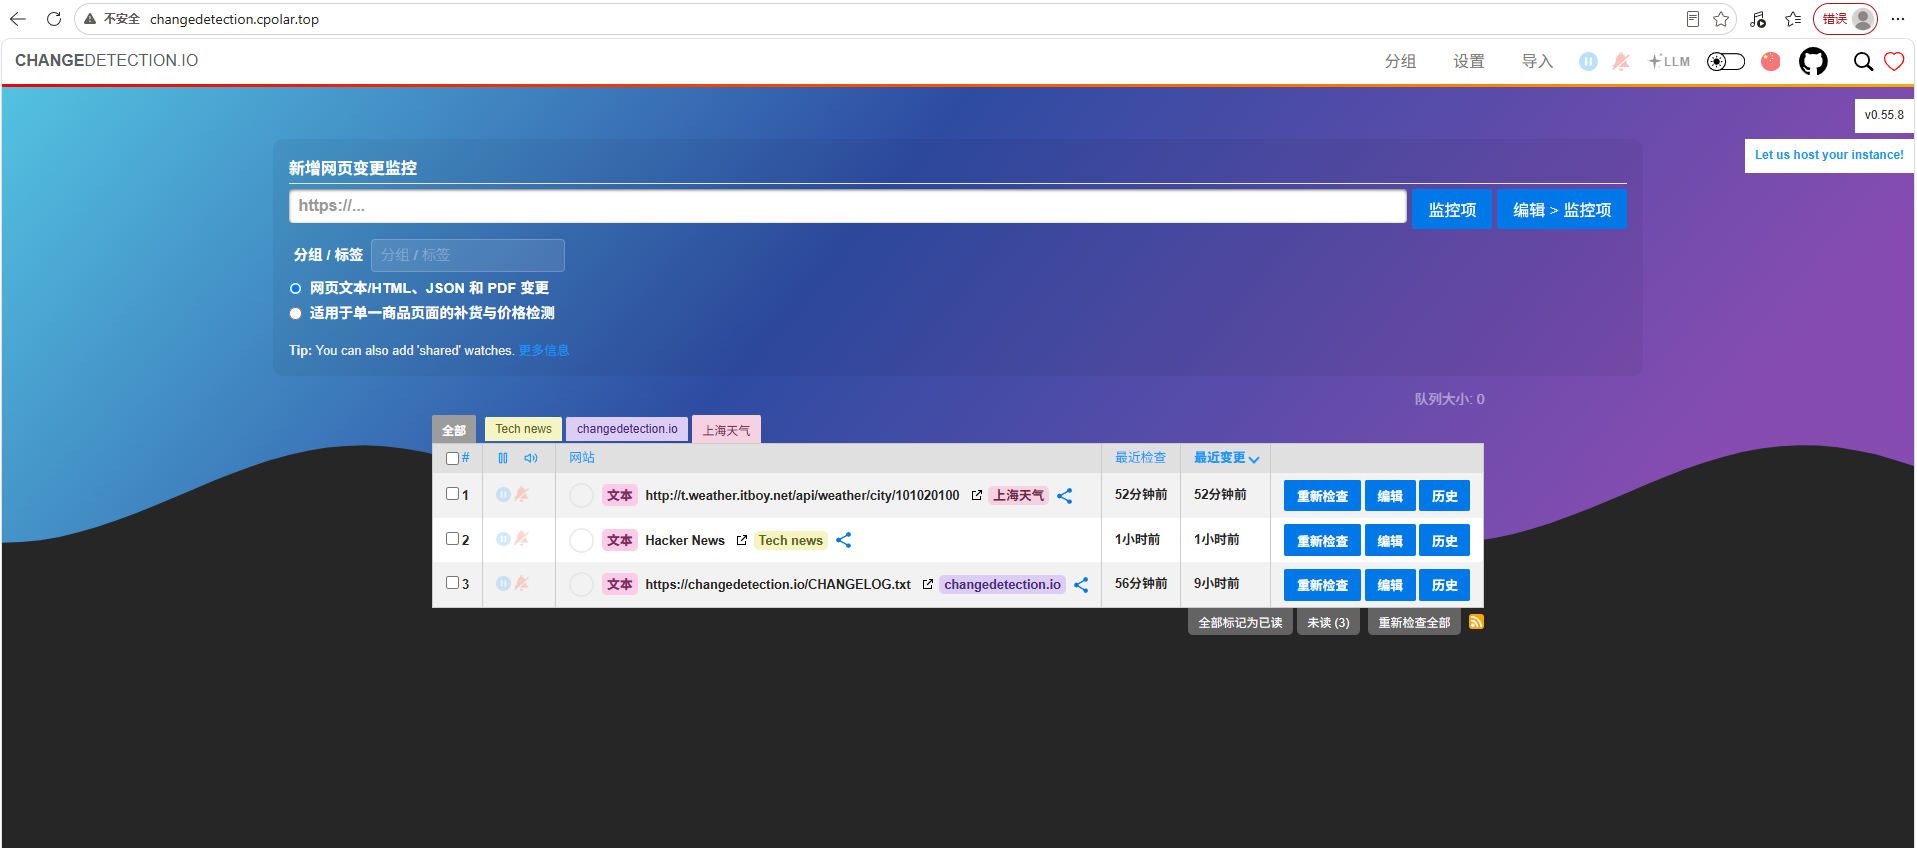Image resolution: width=1917 pixels, height=848 pixels.
Task: Switch to the 上海天气 tab
Action: tap(726, 429)
